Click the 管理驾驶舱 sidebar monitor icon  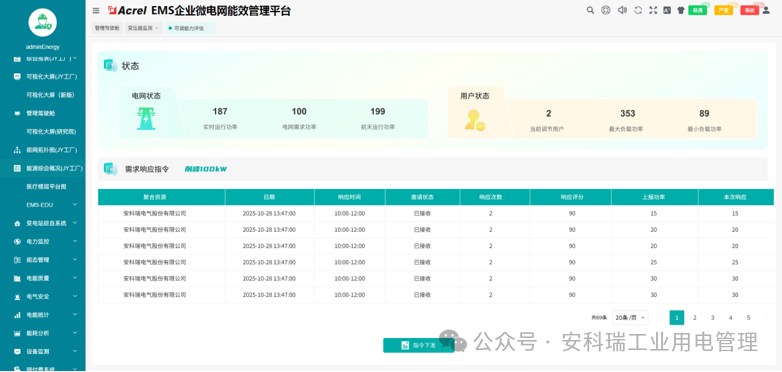click(17, 113)
